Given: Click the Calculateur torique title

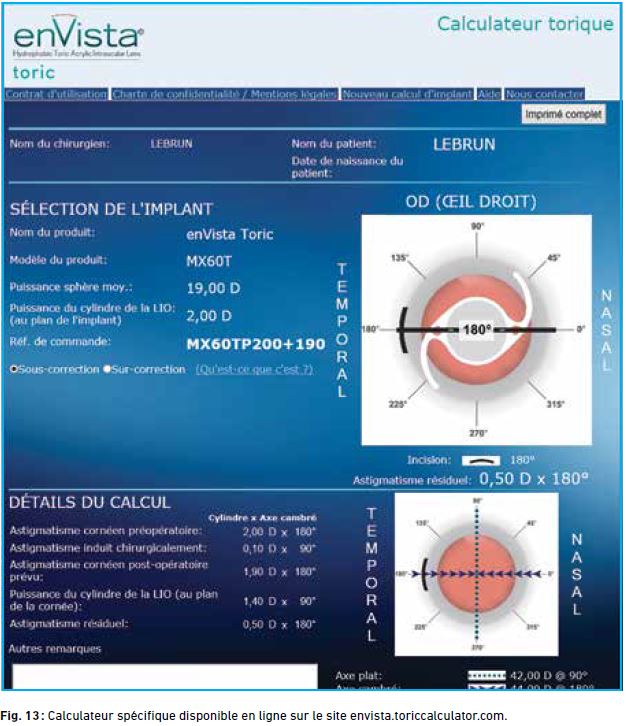Looking at the screenshot, I should click(x=526, y=24).
